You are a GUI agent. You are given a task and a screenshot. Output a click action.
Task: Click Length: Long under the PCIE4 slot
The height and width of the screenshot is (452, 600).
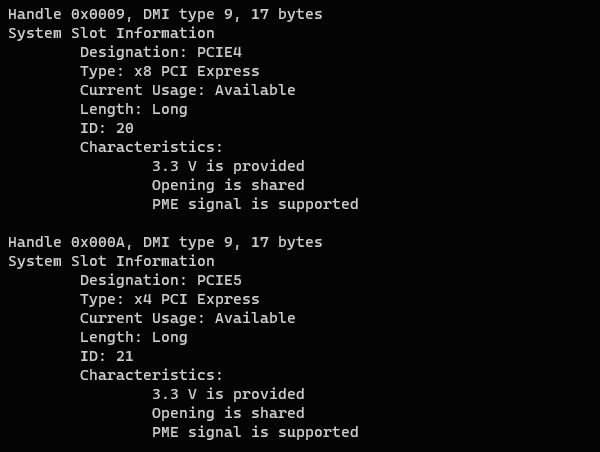133,109
